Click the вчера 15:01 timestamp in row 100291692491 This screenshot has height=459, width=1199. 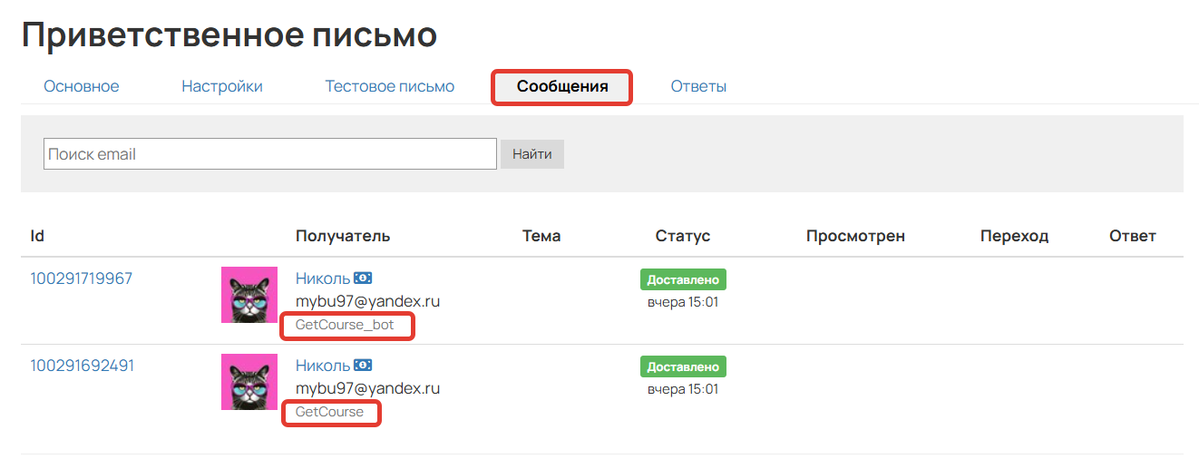[683, 389]
